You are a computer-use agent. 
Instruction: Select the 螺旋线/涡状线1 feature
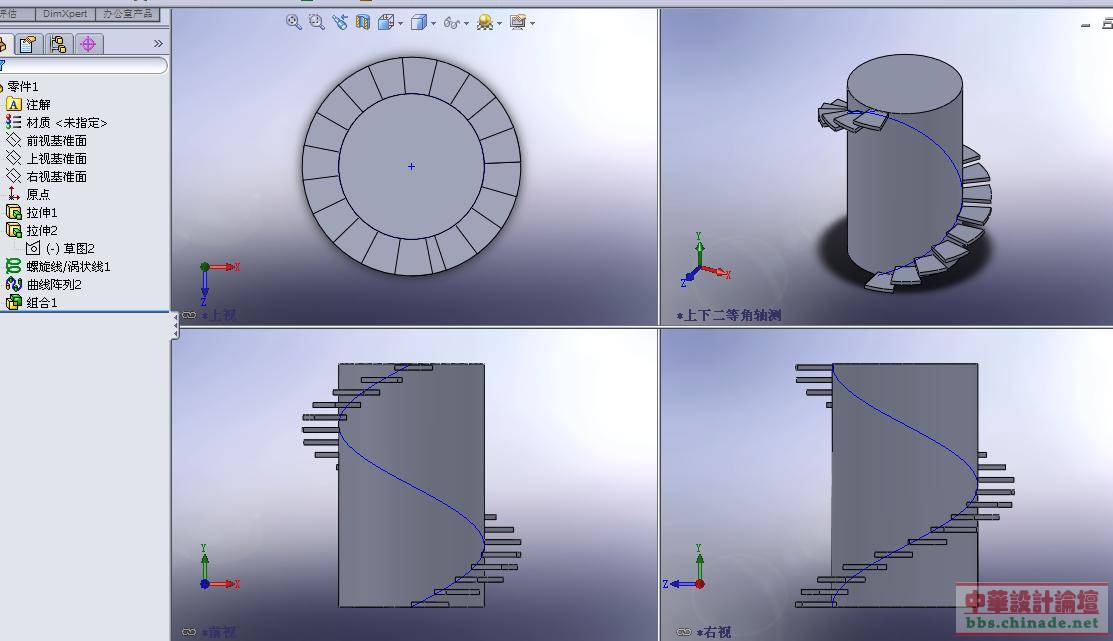point(68,266)
